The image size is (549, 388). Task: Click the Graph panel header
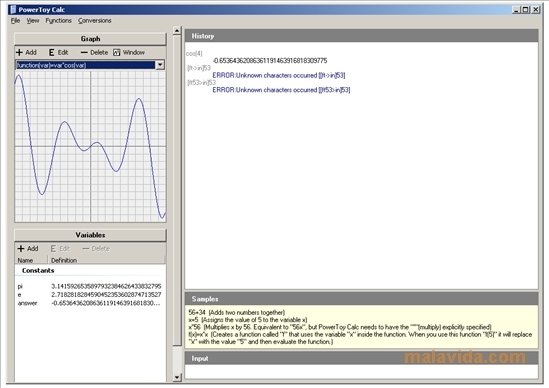(x=90, y=39)
